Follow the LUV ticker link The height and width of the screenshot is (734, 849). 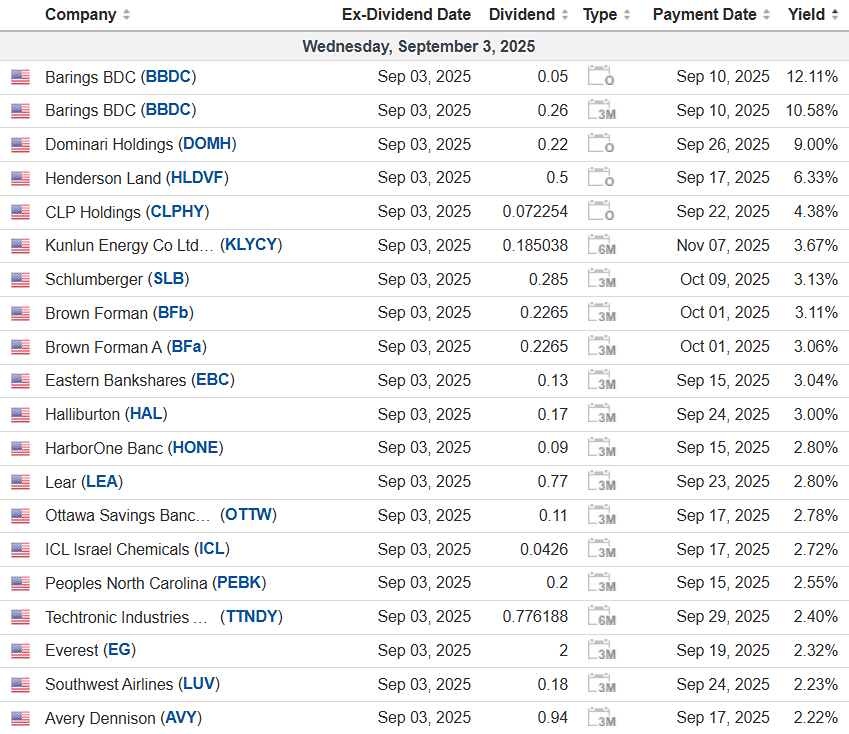[x=200, y=684]
